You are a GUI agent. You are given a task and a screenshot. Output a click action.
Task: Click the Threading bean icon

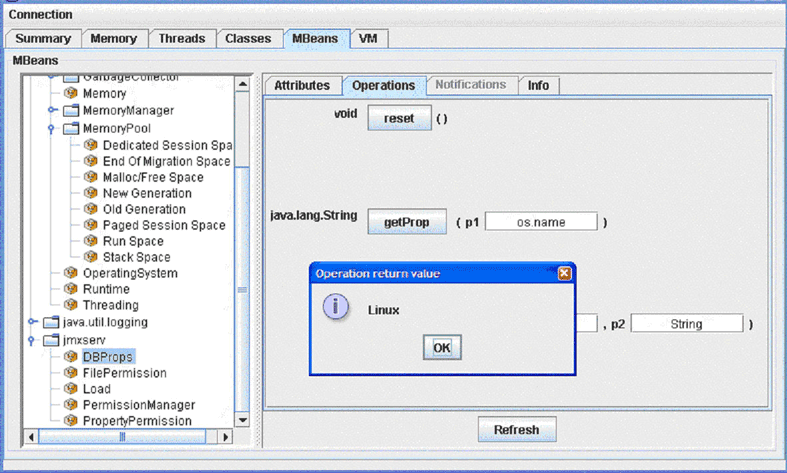coord(71,305)
